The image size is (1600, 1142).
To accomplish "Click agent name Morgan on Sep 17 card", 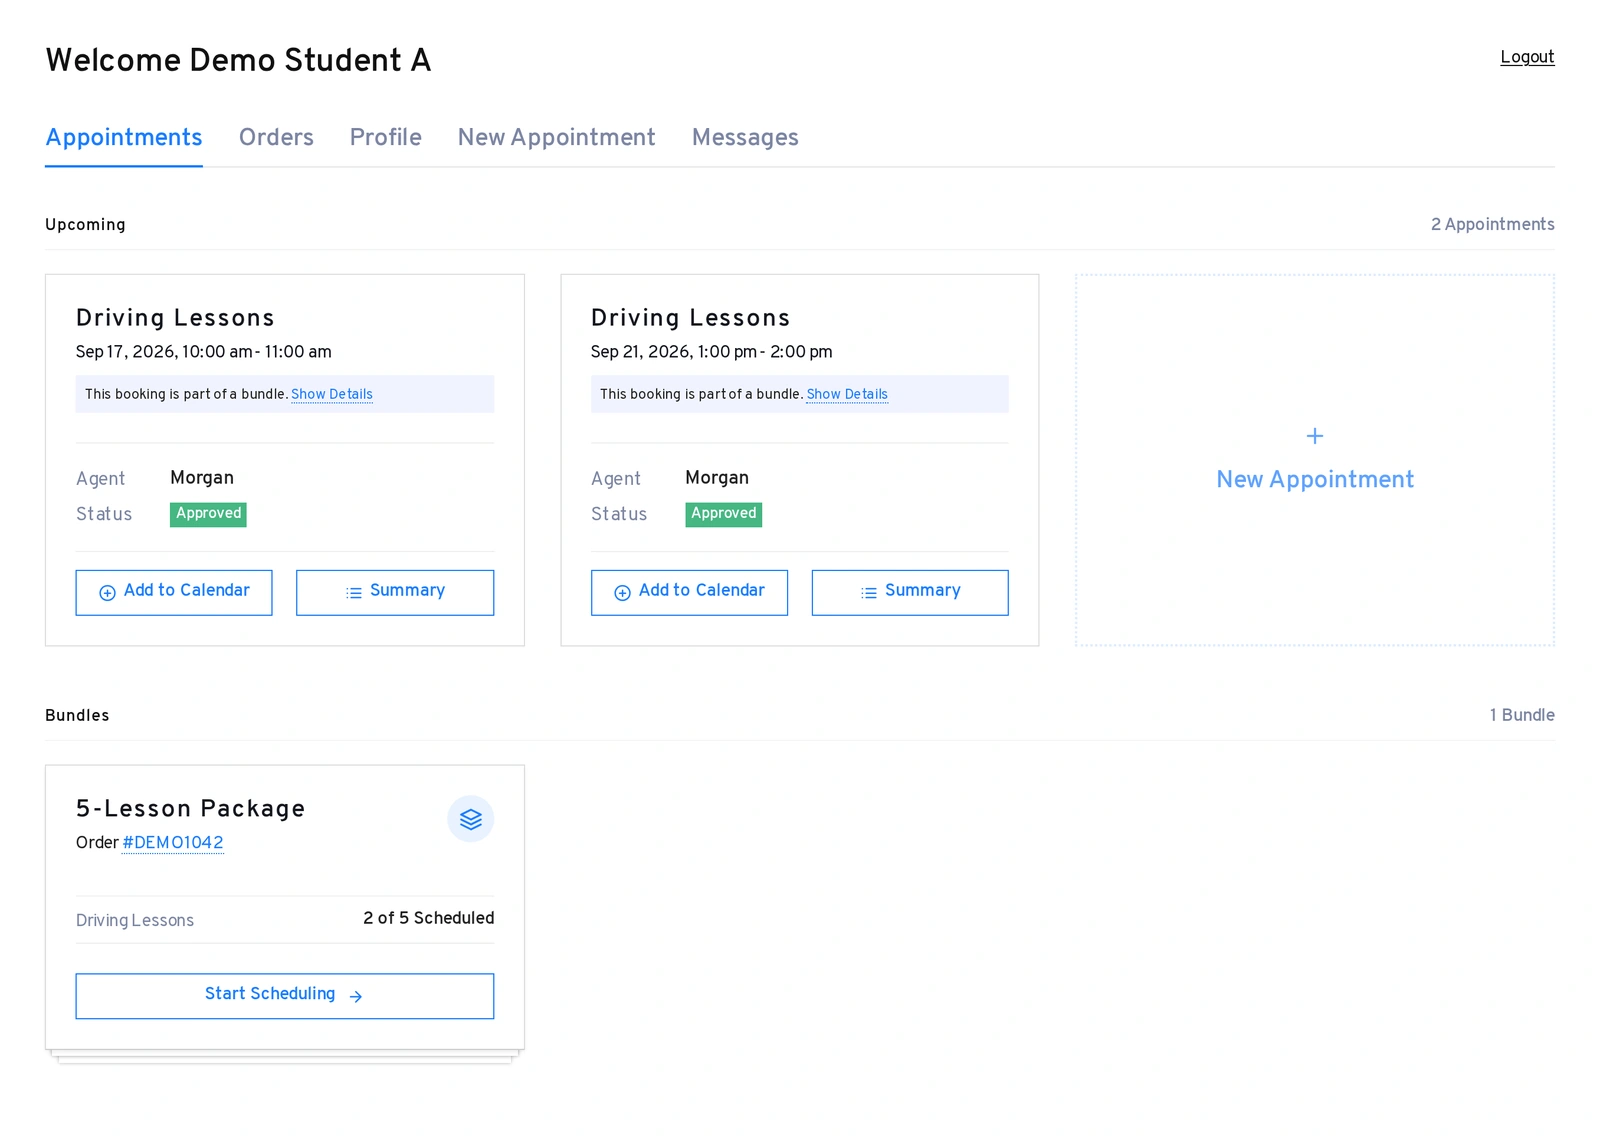I will click(202, 478).
